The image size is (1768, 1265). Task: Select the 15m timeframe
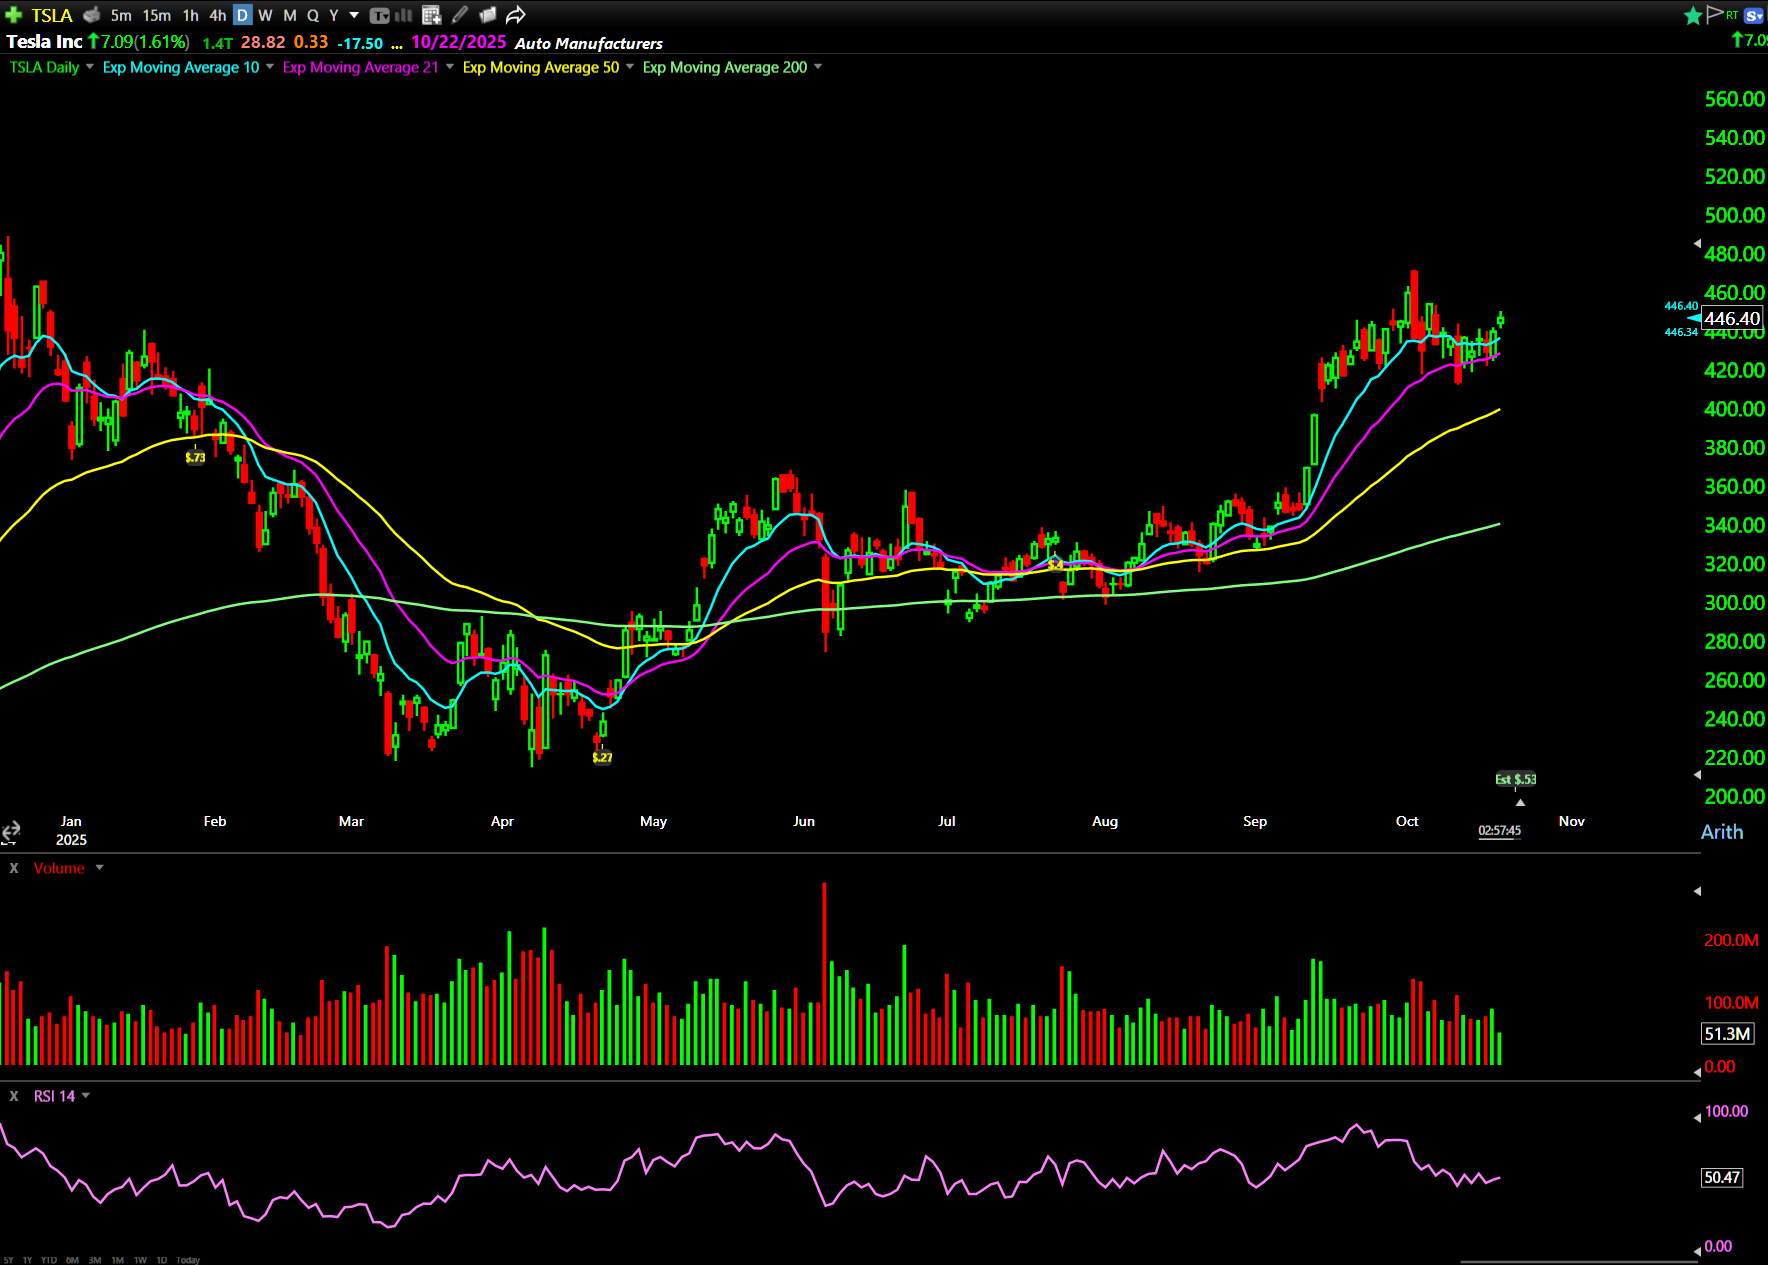(x=156, y=15)
